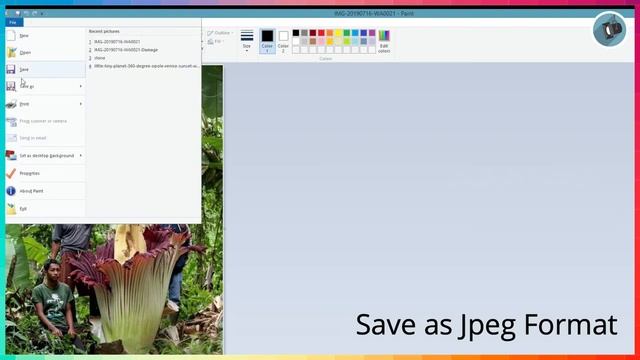Click the Redo icon in title bar
The height and width of the screenshot is (360, 640).
(x=34, y=13)
